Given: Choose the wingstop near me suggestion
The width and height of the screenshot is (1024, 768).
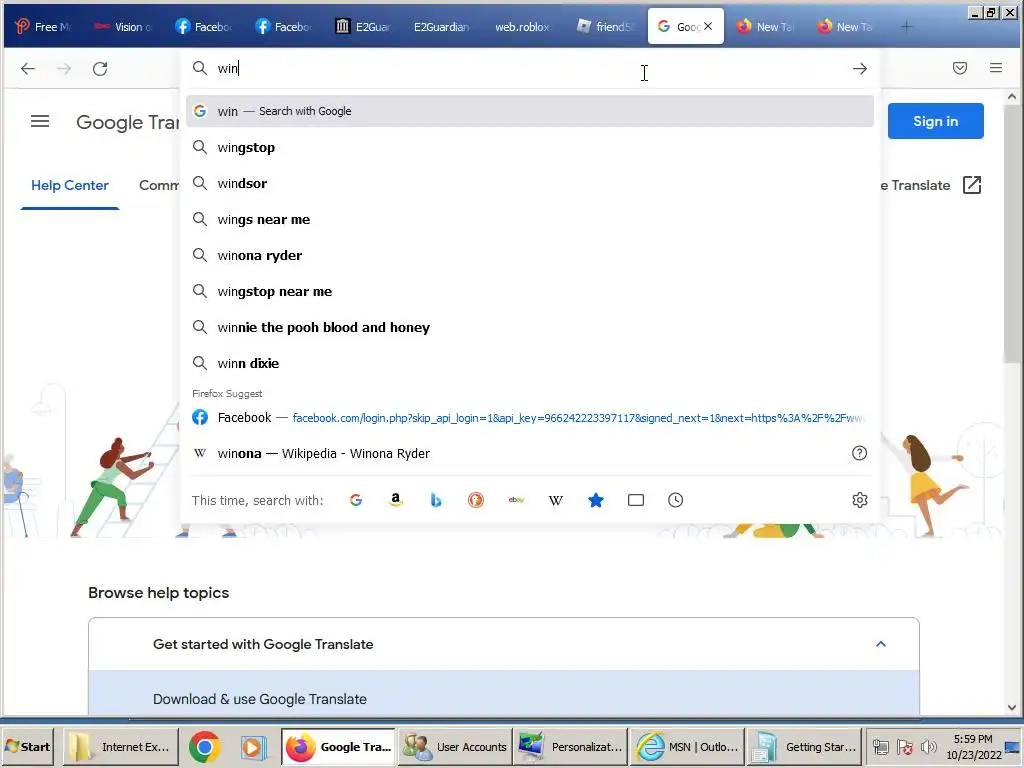Looking at the screenshot, I should coord(530,291).
